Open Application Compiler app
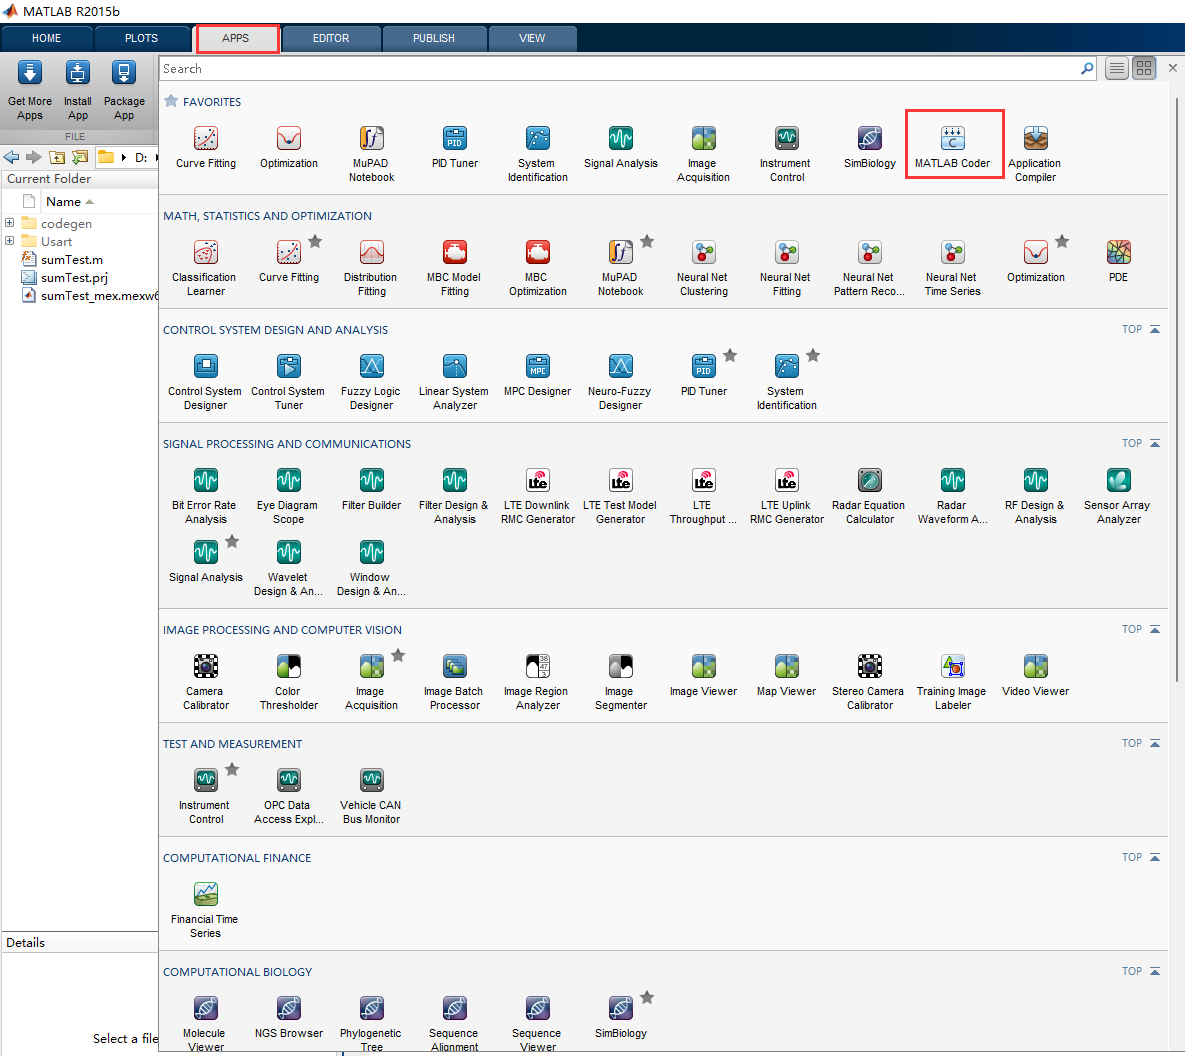 [1035, 153]
